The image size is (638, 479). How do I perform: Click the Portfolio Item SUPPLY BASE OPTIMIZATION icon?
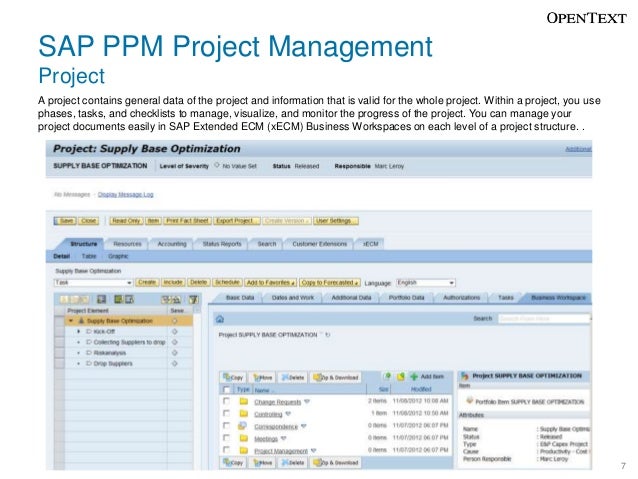(x=470, y=400)
